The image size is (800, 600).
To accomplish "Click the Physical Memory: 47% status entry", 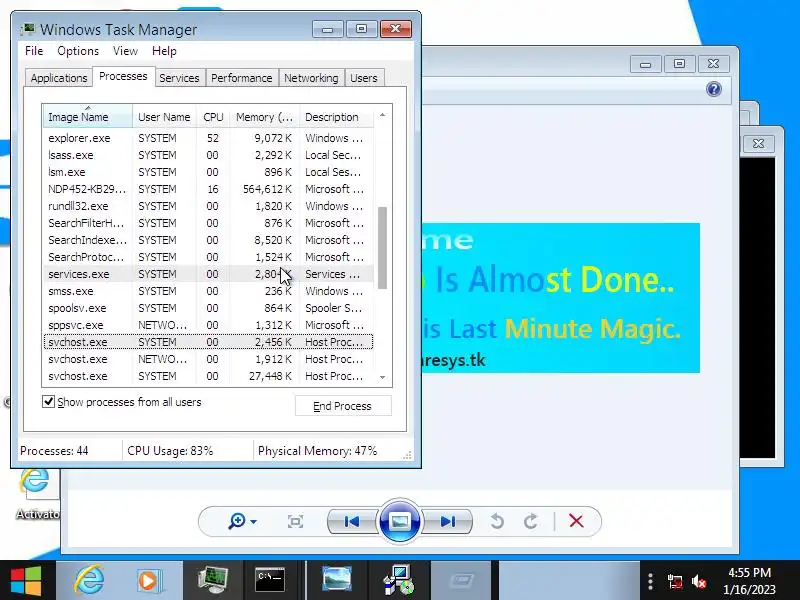I will 317,451.
